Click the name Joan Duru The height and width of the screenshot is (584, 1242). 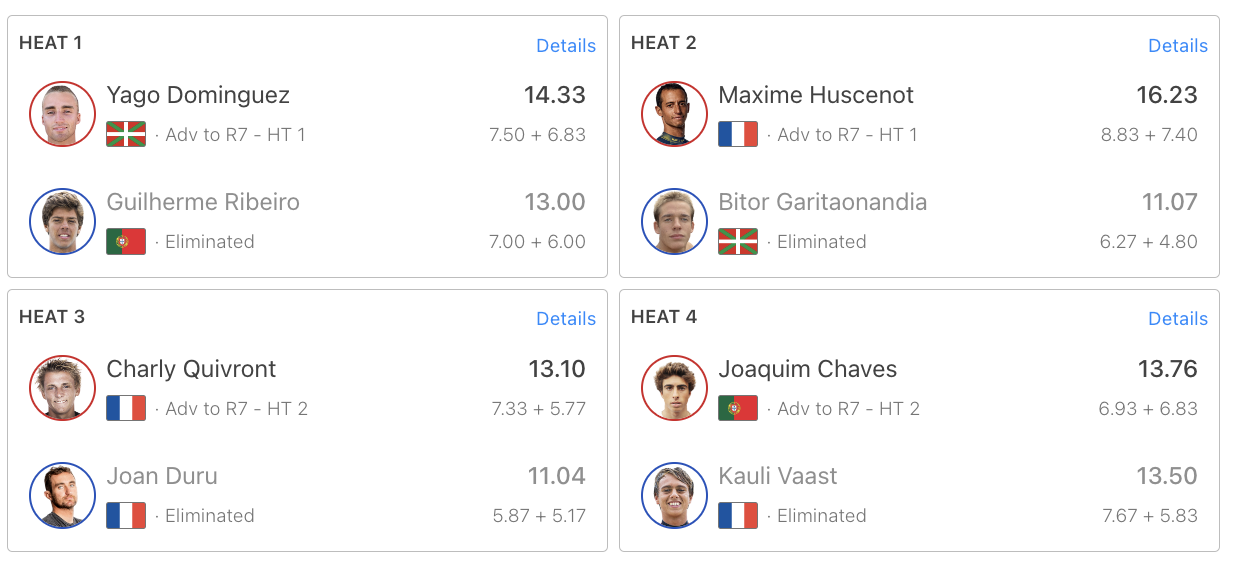pos(162,476)
